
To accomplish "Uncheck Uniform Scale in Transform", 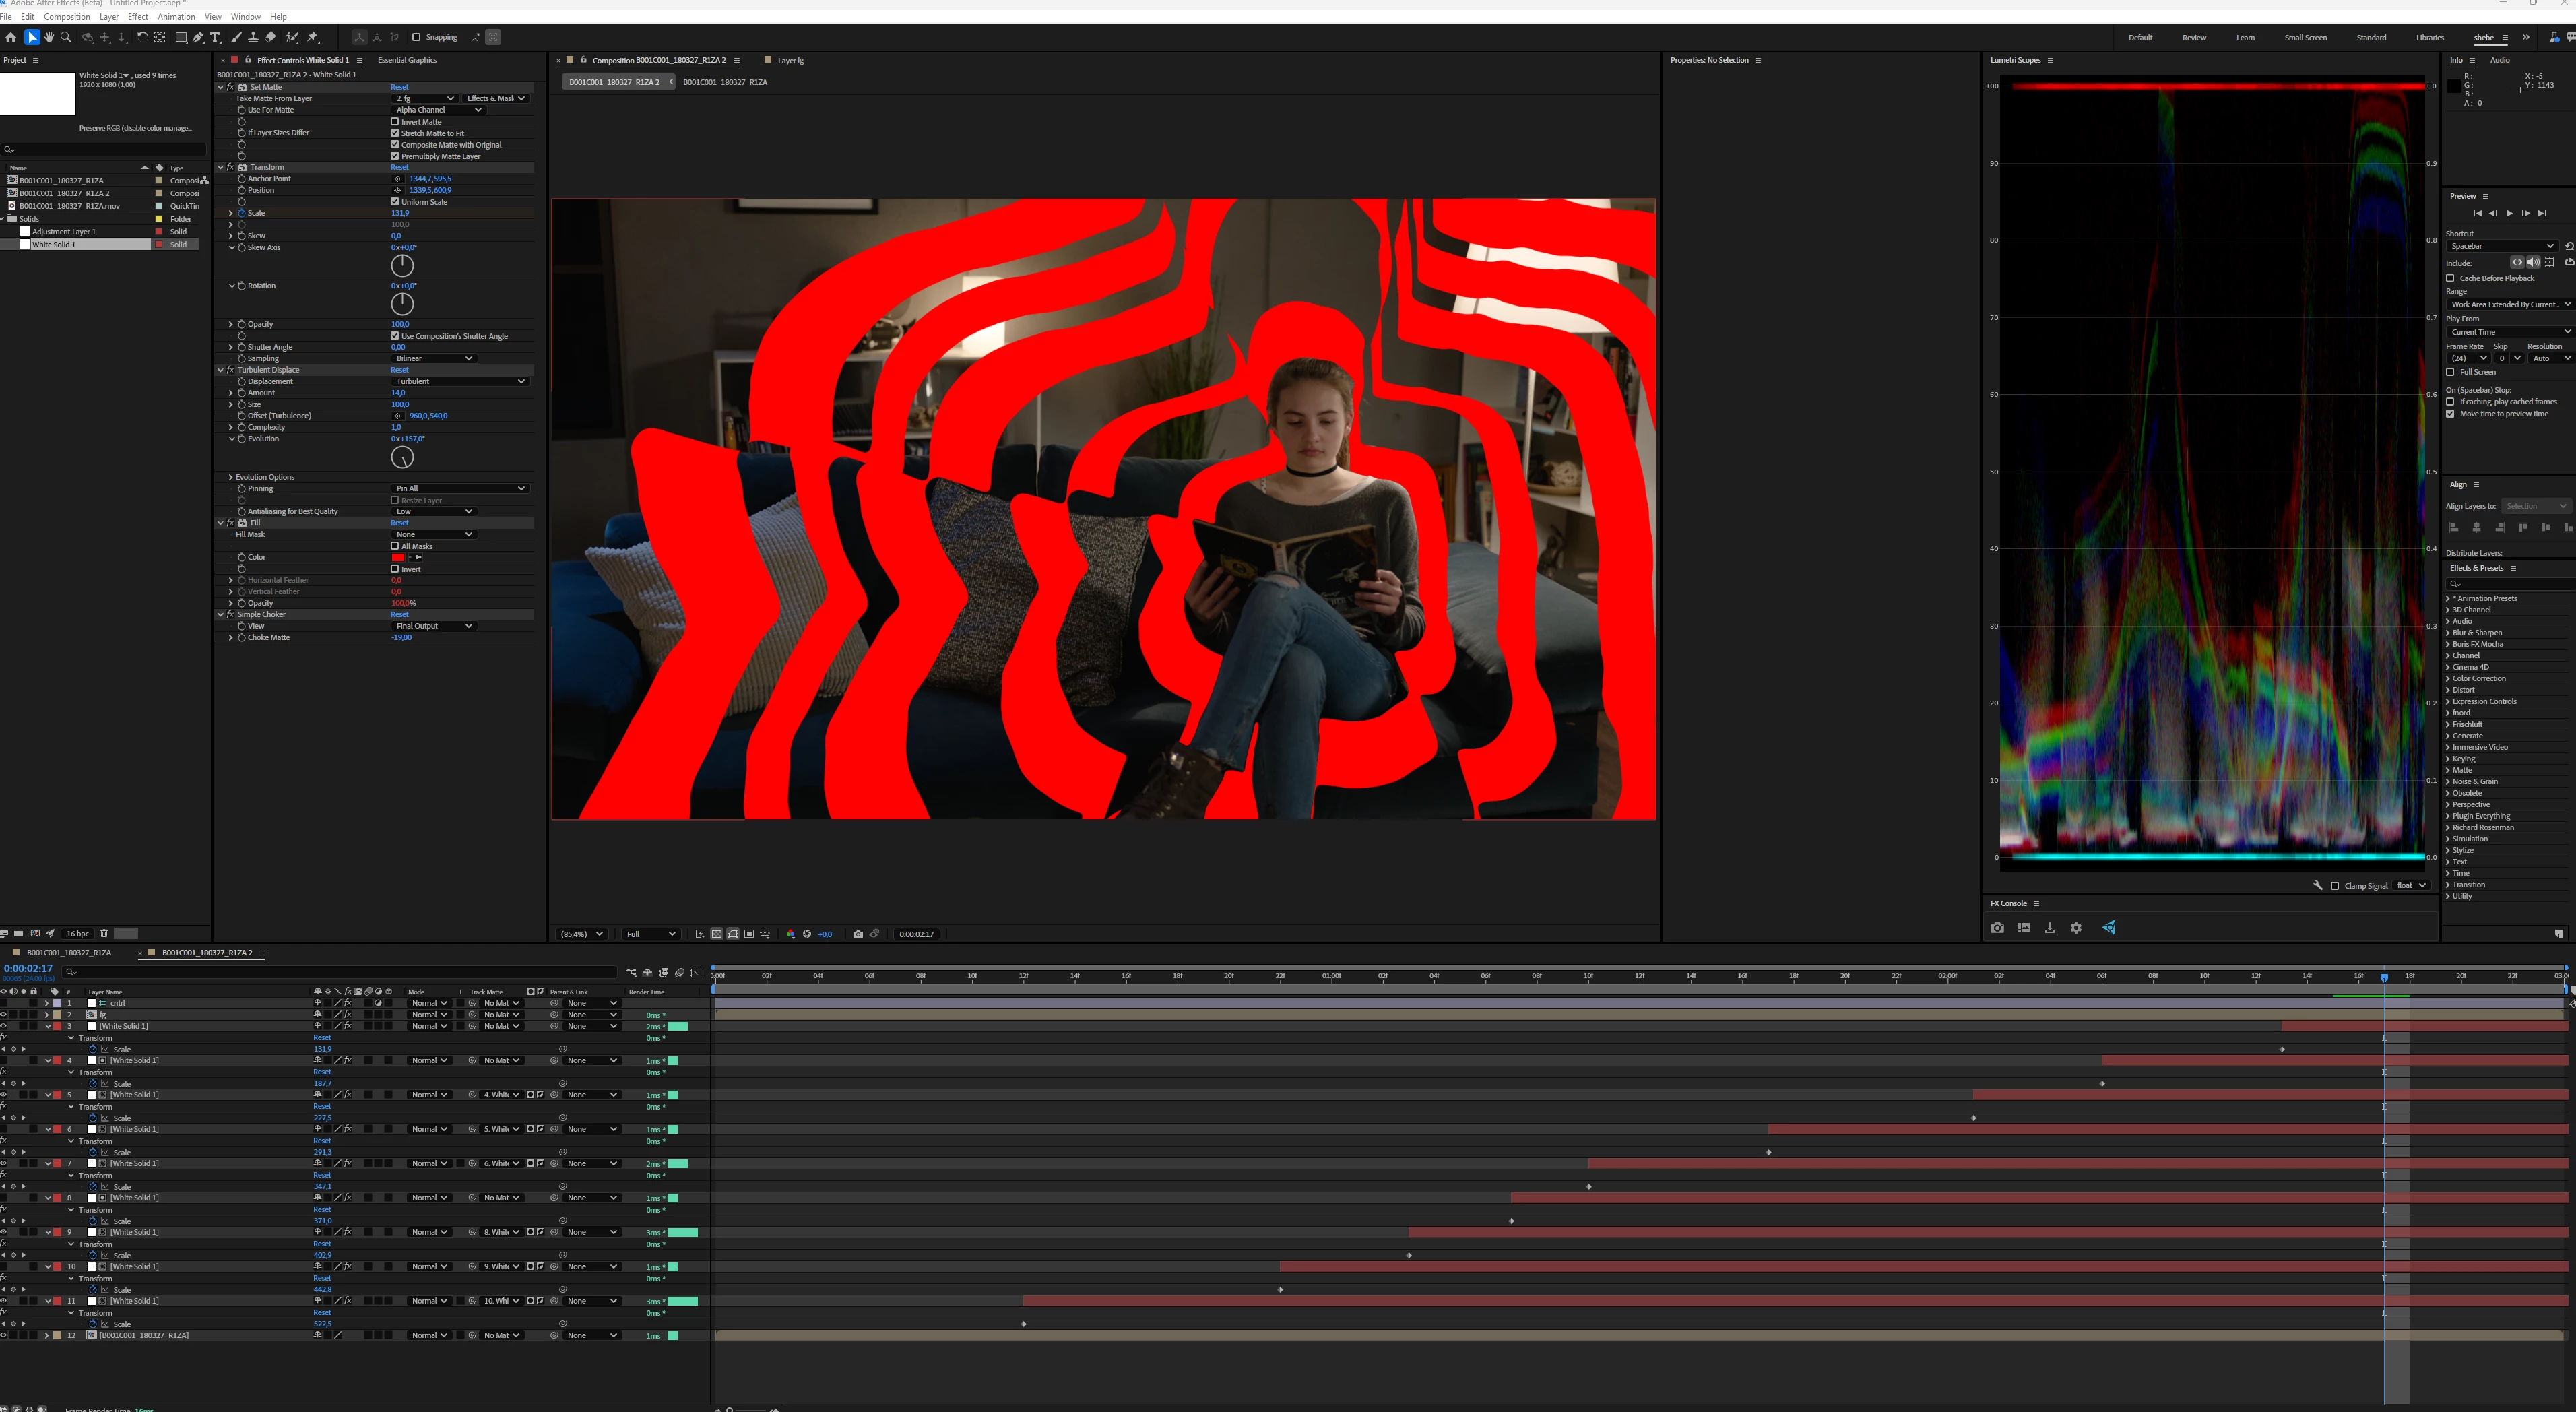I will click(395, 202).
